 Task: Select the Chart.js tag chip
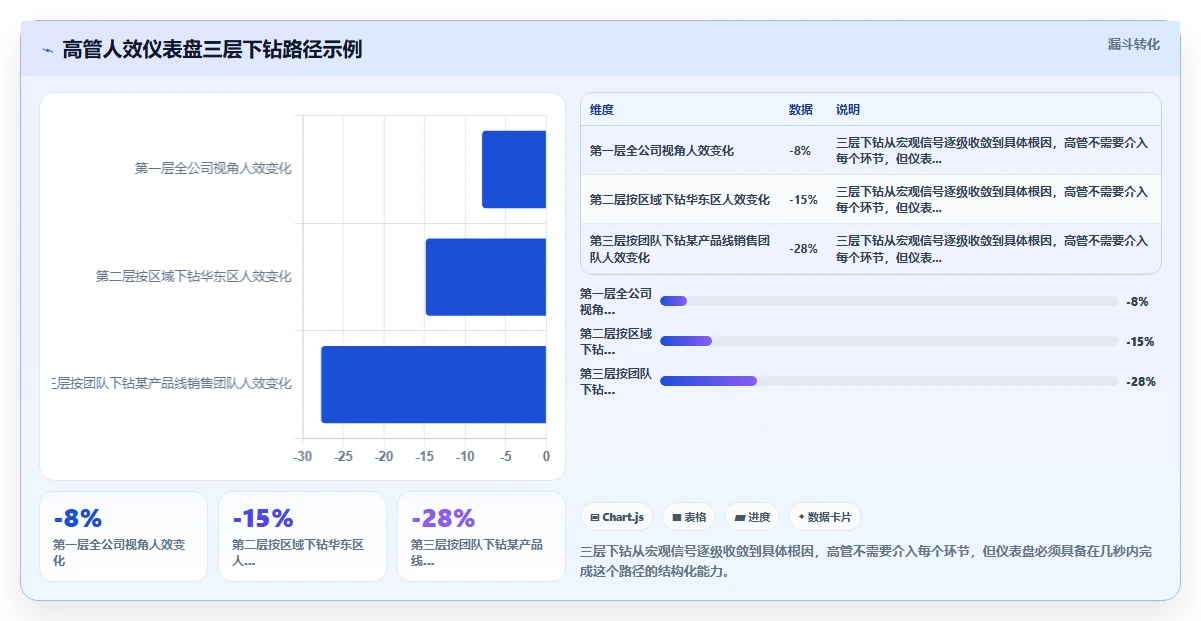[x=617, y=517]
